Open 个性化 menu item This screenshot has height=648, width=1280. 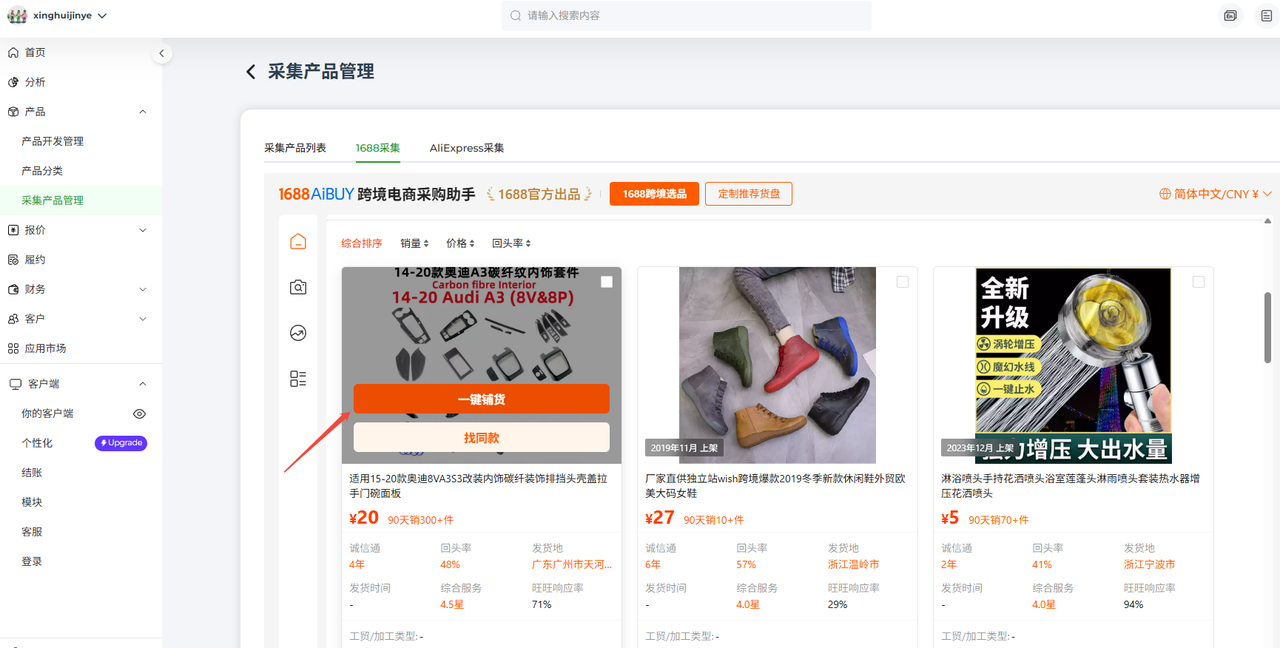[37, 443]
